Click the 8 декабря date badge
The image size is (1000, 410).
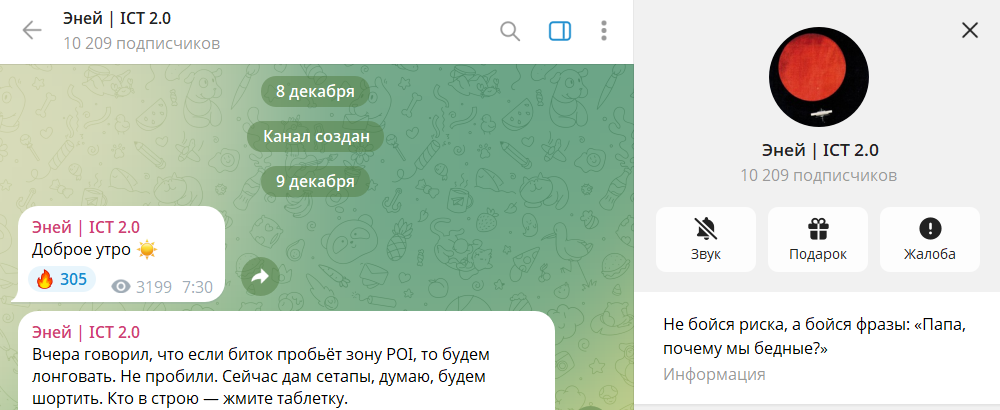pyautogui.click(x=315, y=91)
